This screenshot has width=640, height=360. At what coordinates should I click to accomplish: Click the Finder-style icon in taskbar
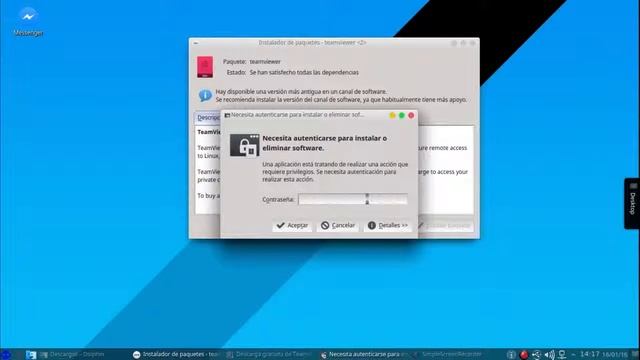point(31,355)
